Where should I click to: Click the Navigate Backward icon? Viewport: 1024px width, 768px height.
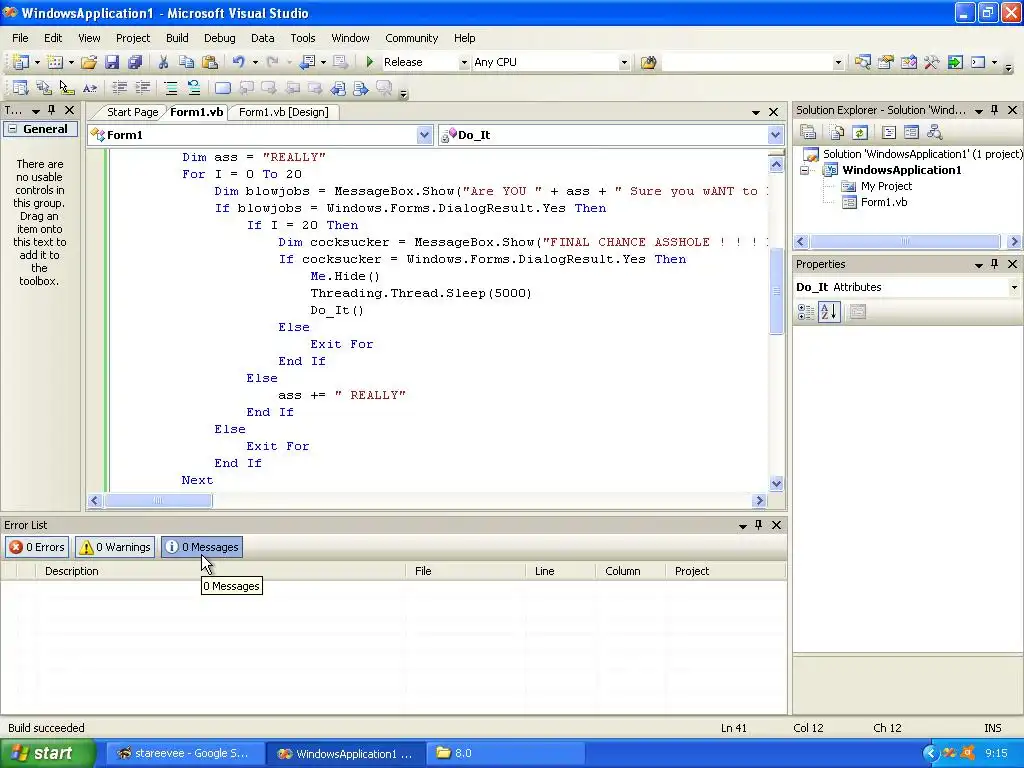[307, 62]
